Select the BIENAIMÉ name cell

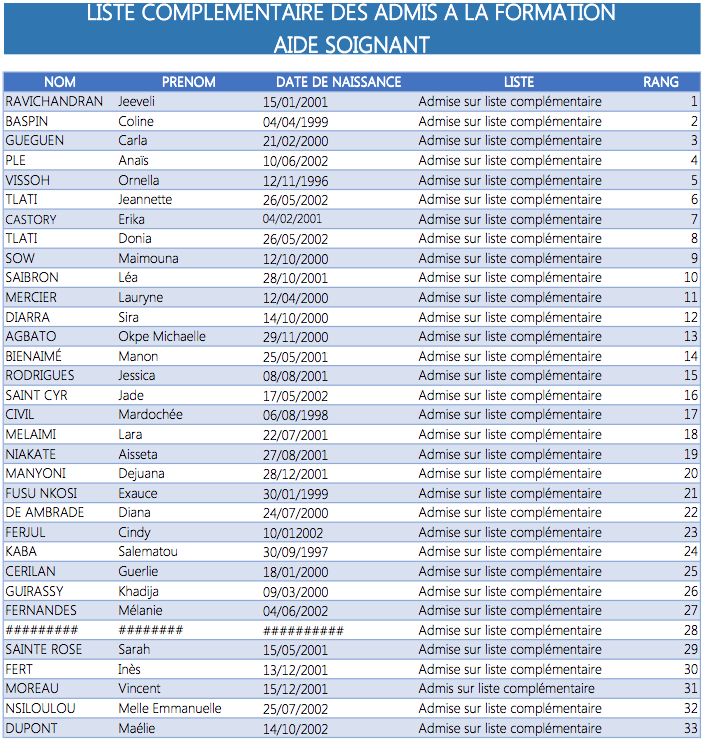(x=33, y=356)
